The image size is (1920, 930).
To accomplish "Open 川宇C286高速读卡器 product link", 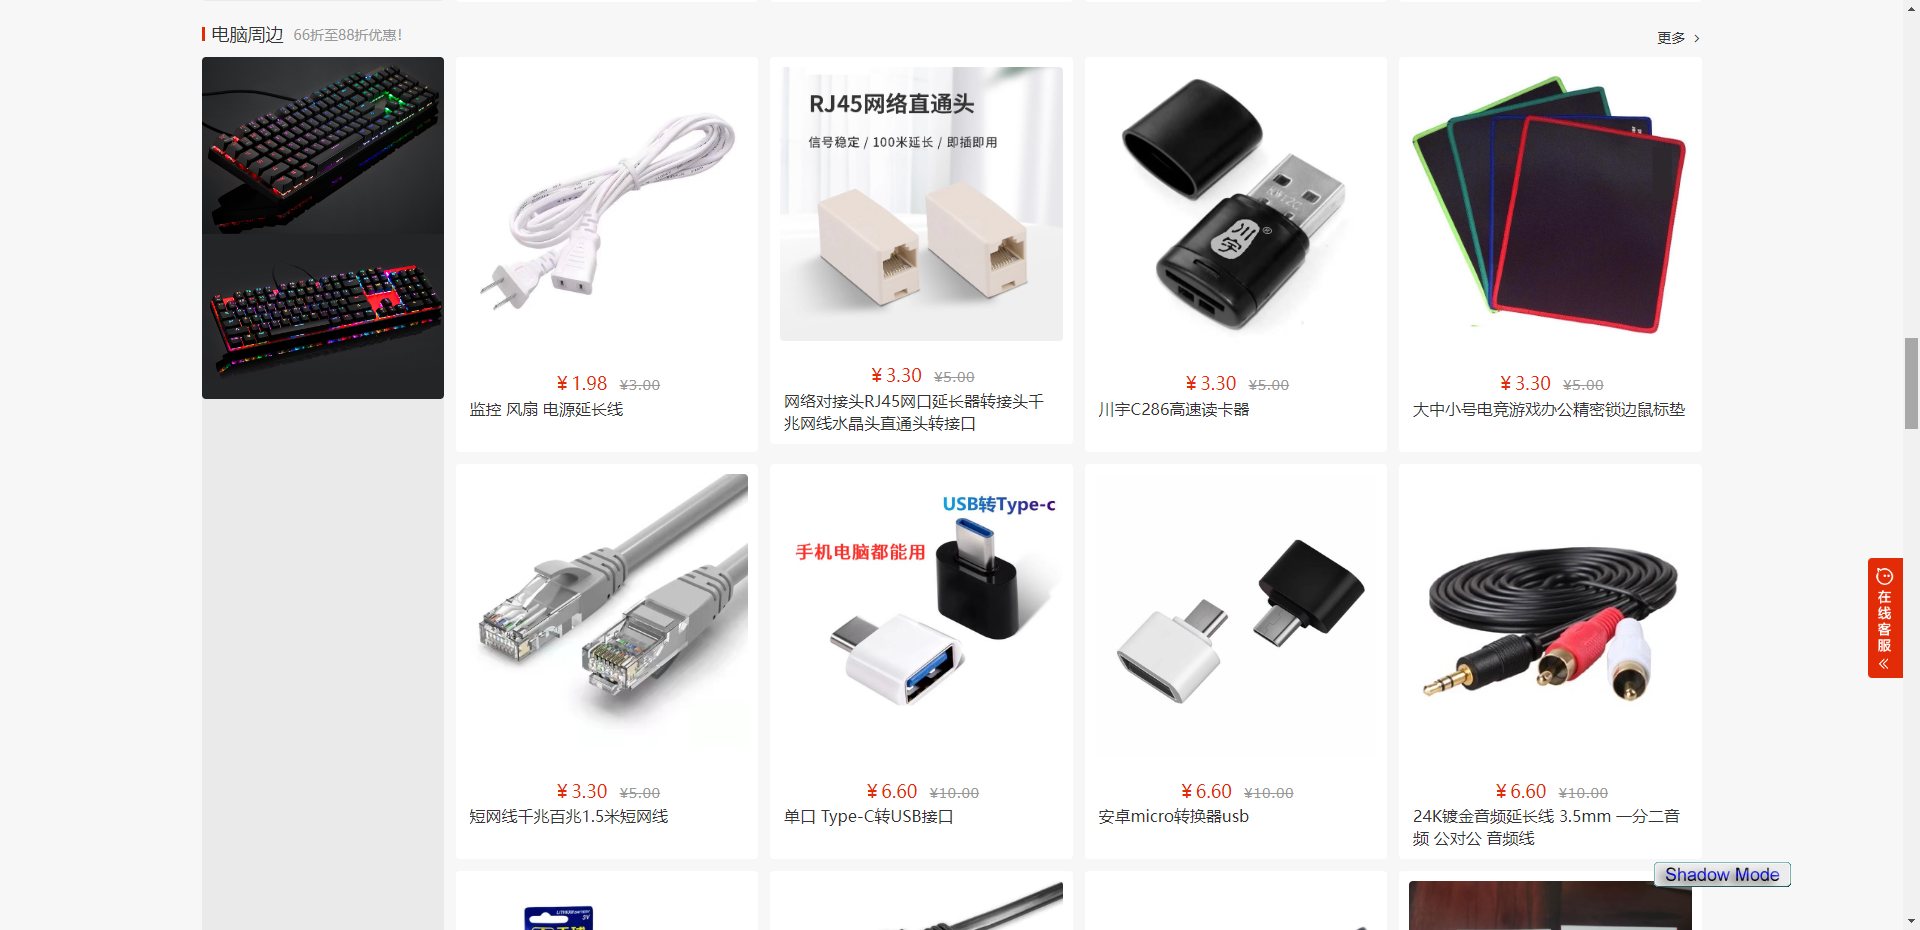I will click(1174, 410).
